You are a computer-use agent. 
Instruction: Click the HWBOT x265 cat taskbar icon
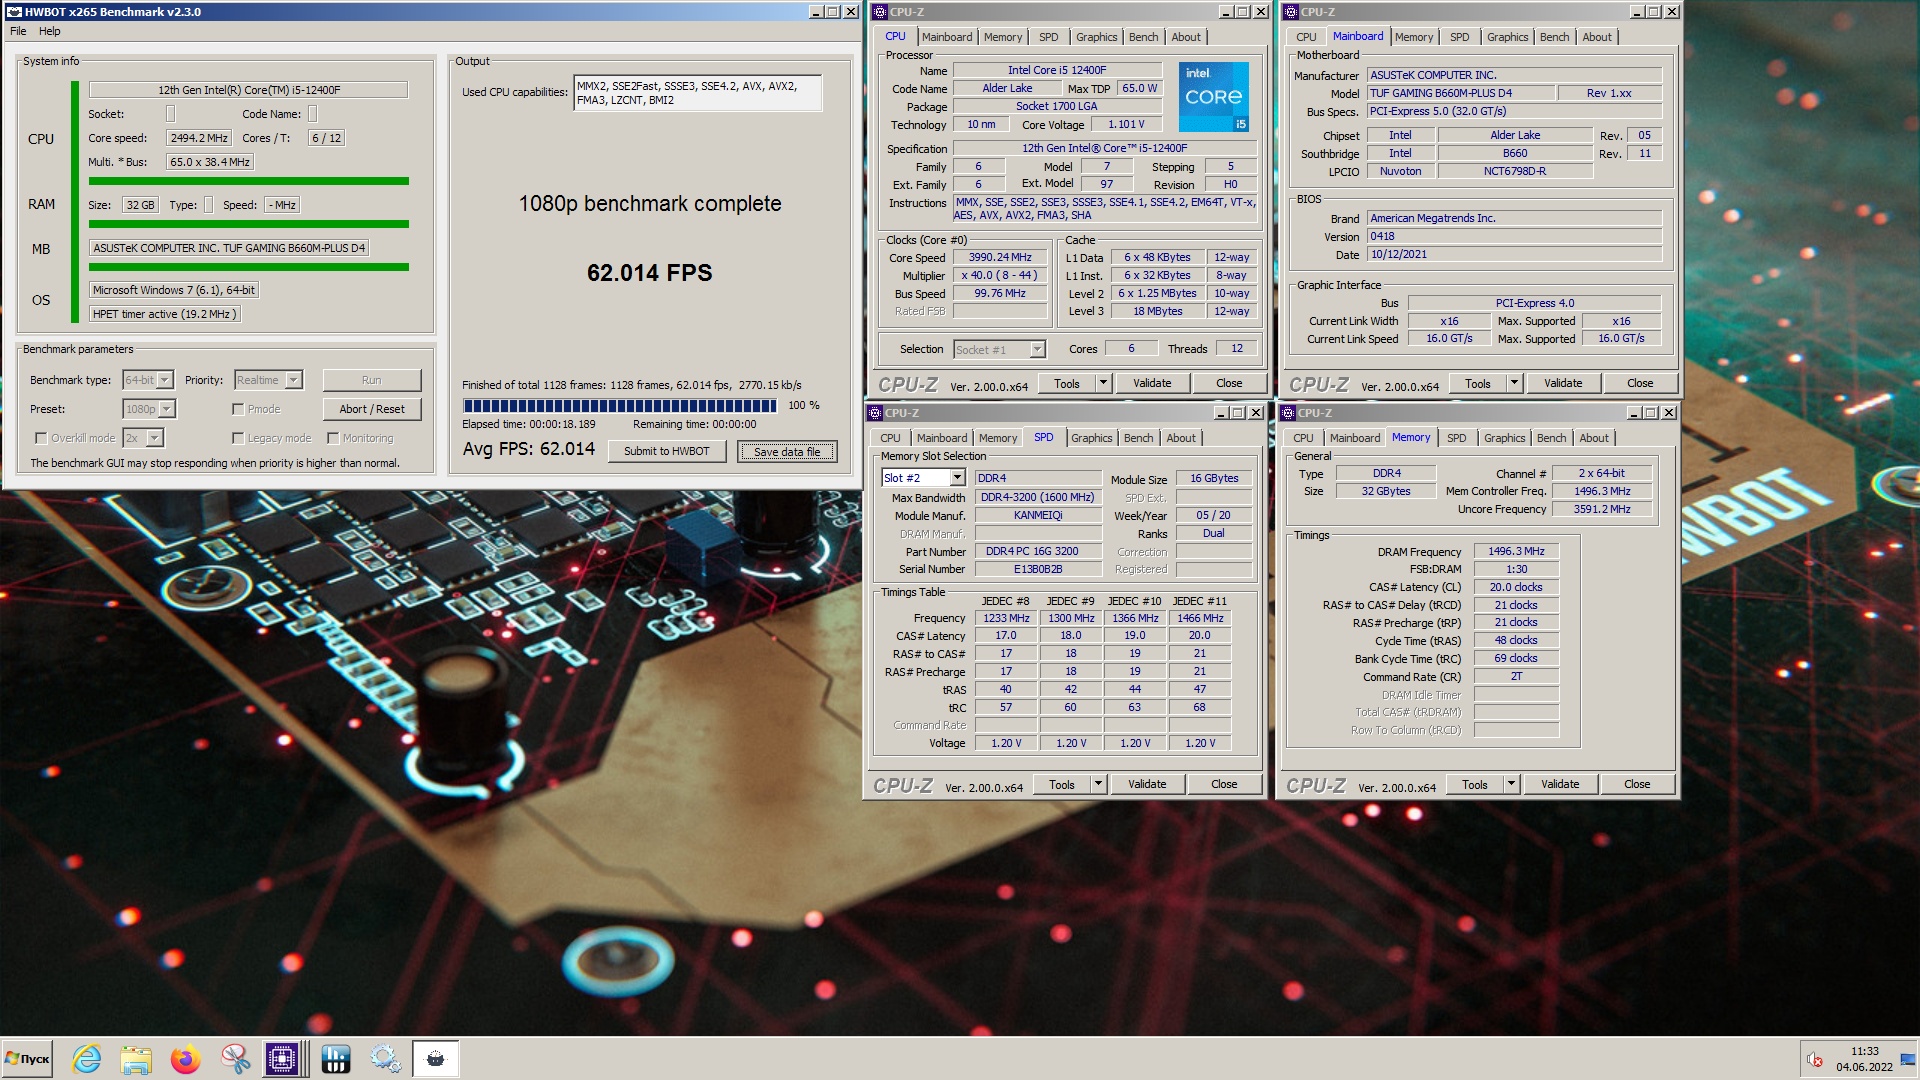click(x=435, y=1058)
